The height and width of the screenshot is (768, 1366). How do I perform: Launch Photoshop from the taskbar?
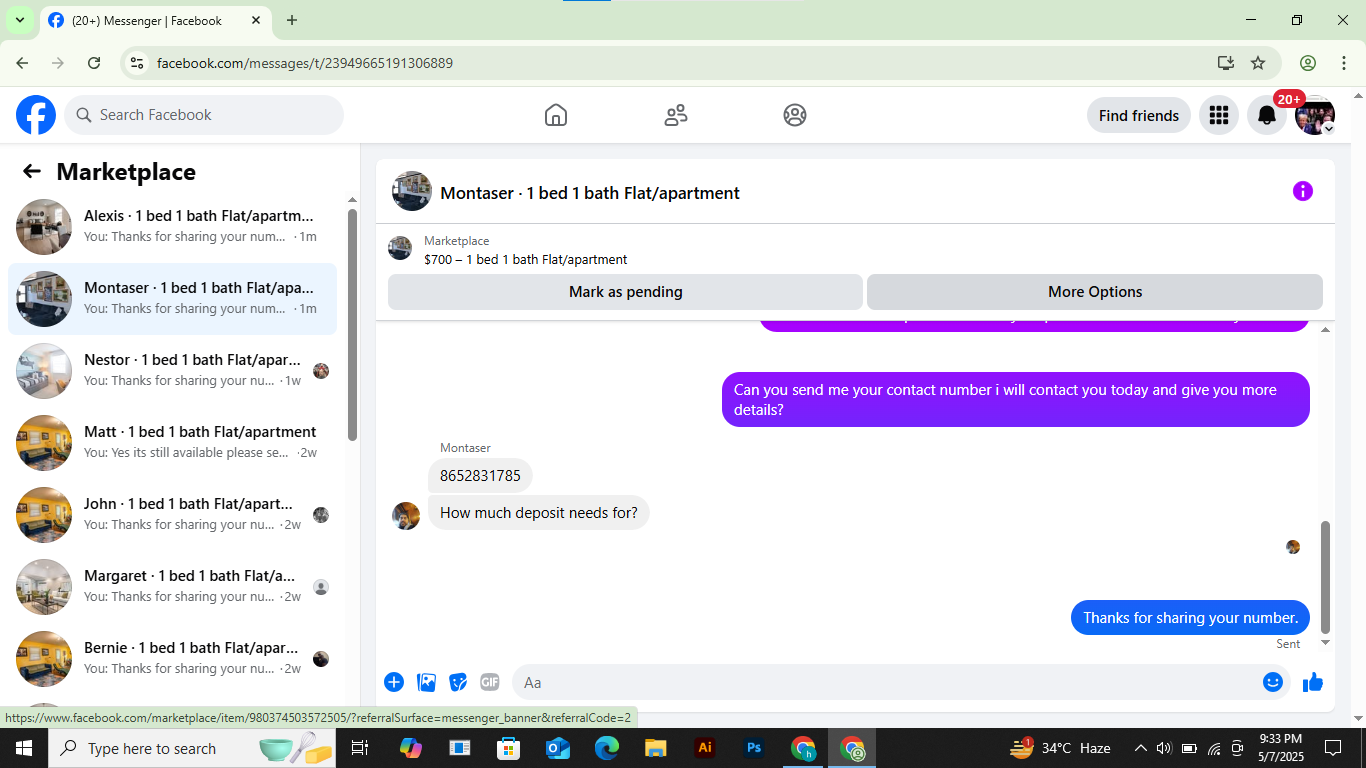[754, 748]
